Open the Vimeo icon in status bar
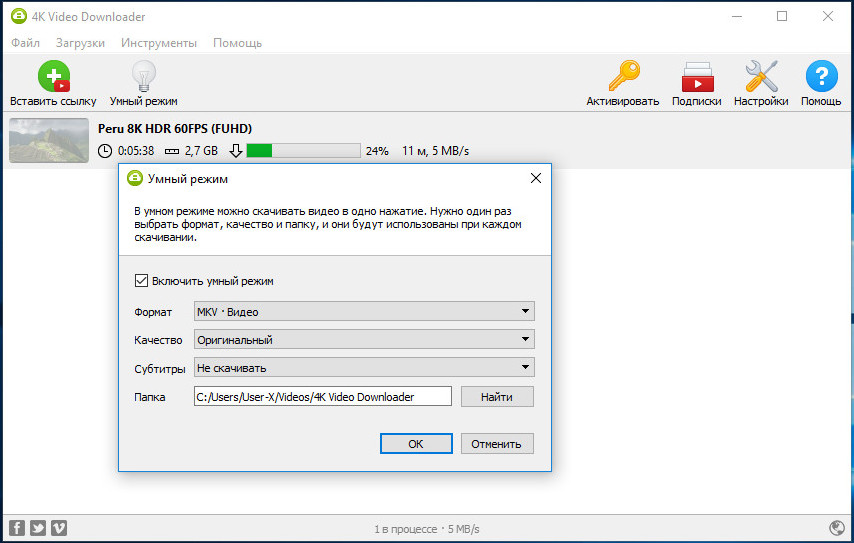Viewport: 854px width, 543px height. point(59,527)
